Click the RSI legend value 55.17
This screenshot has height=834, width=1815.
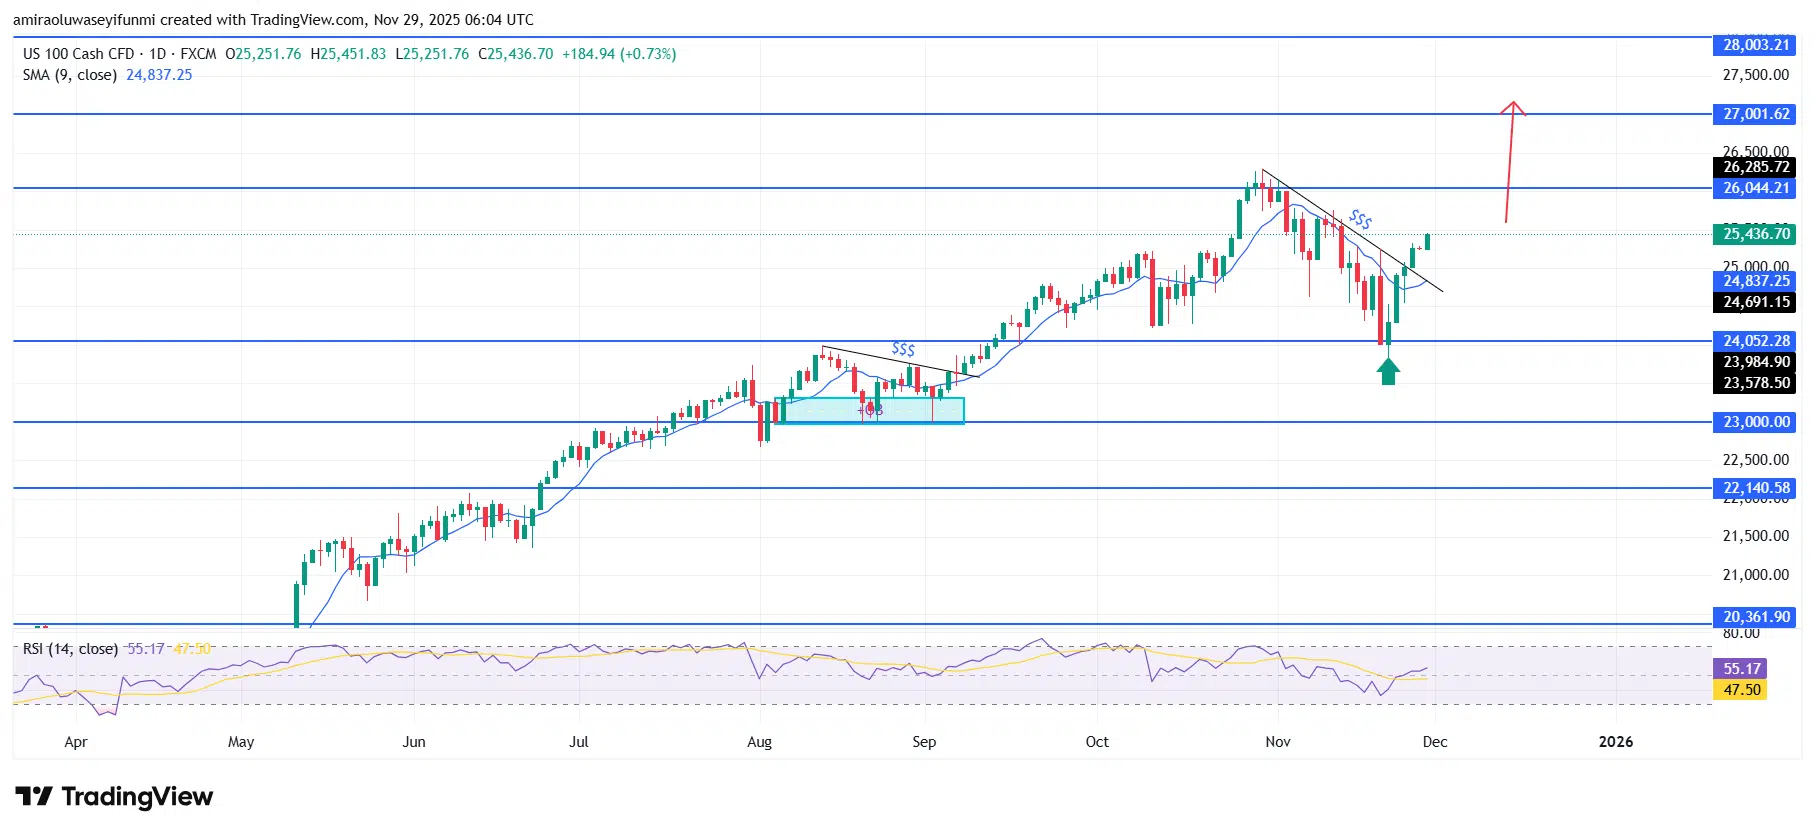point(146,649)
